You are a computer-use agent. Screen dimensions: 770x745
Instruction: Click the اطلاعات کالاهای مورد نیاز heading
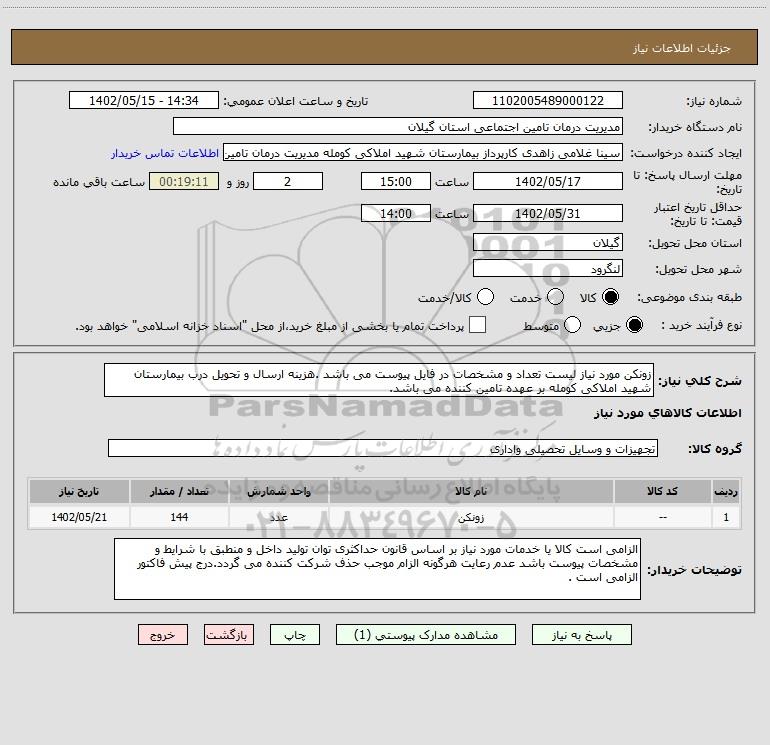click(668, 413)
